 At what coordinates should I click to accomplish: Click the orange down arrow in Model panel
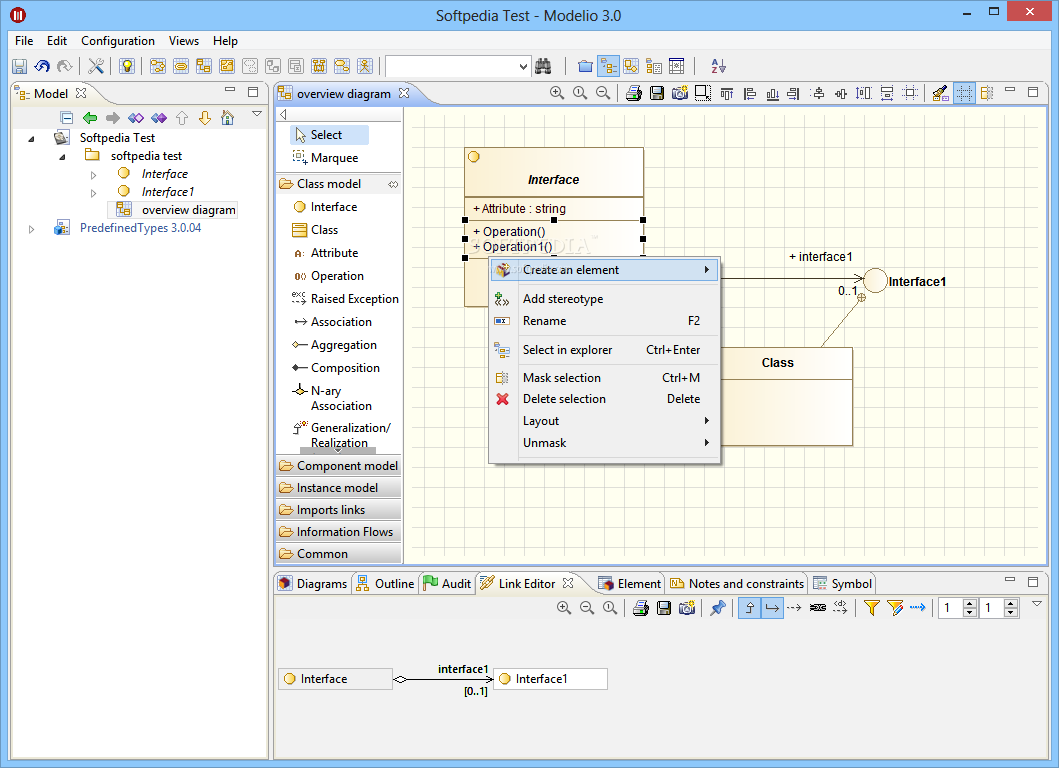(205, 118)
